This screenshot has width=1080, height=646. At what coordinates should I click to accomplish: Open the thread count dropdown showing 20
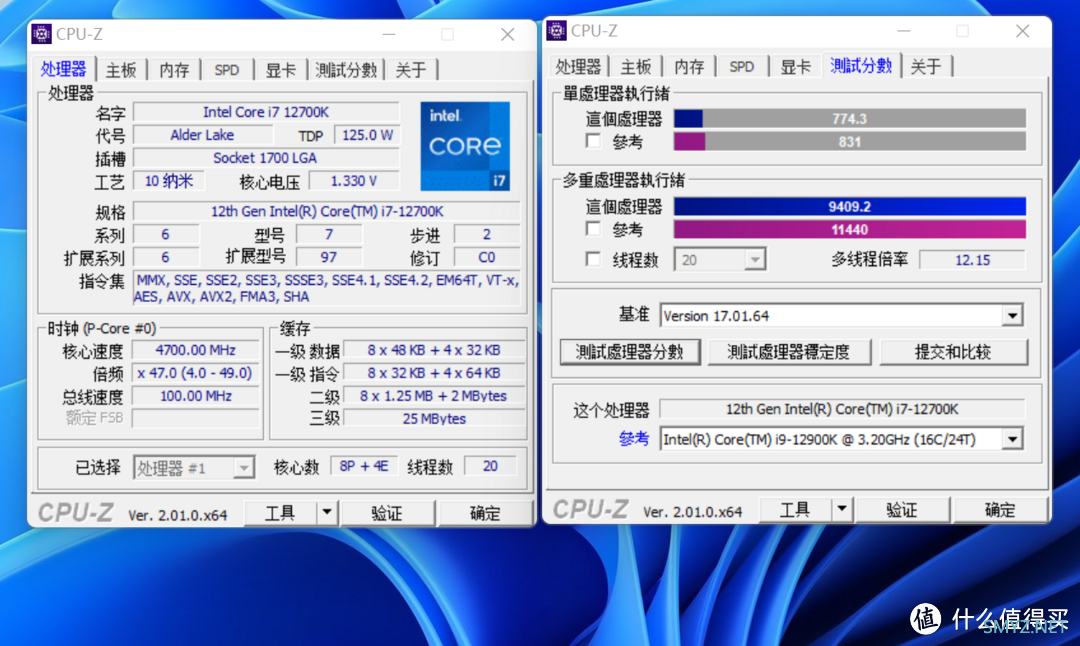[x=720, y=260]
